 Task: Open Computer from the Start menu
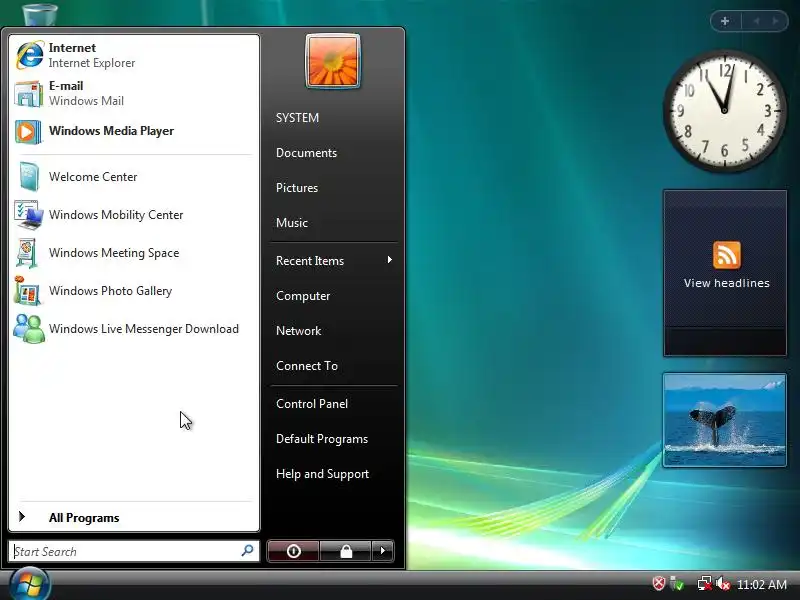pyautogui.click(x=303, y=296)
